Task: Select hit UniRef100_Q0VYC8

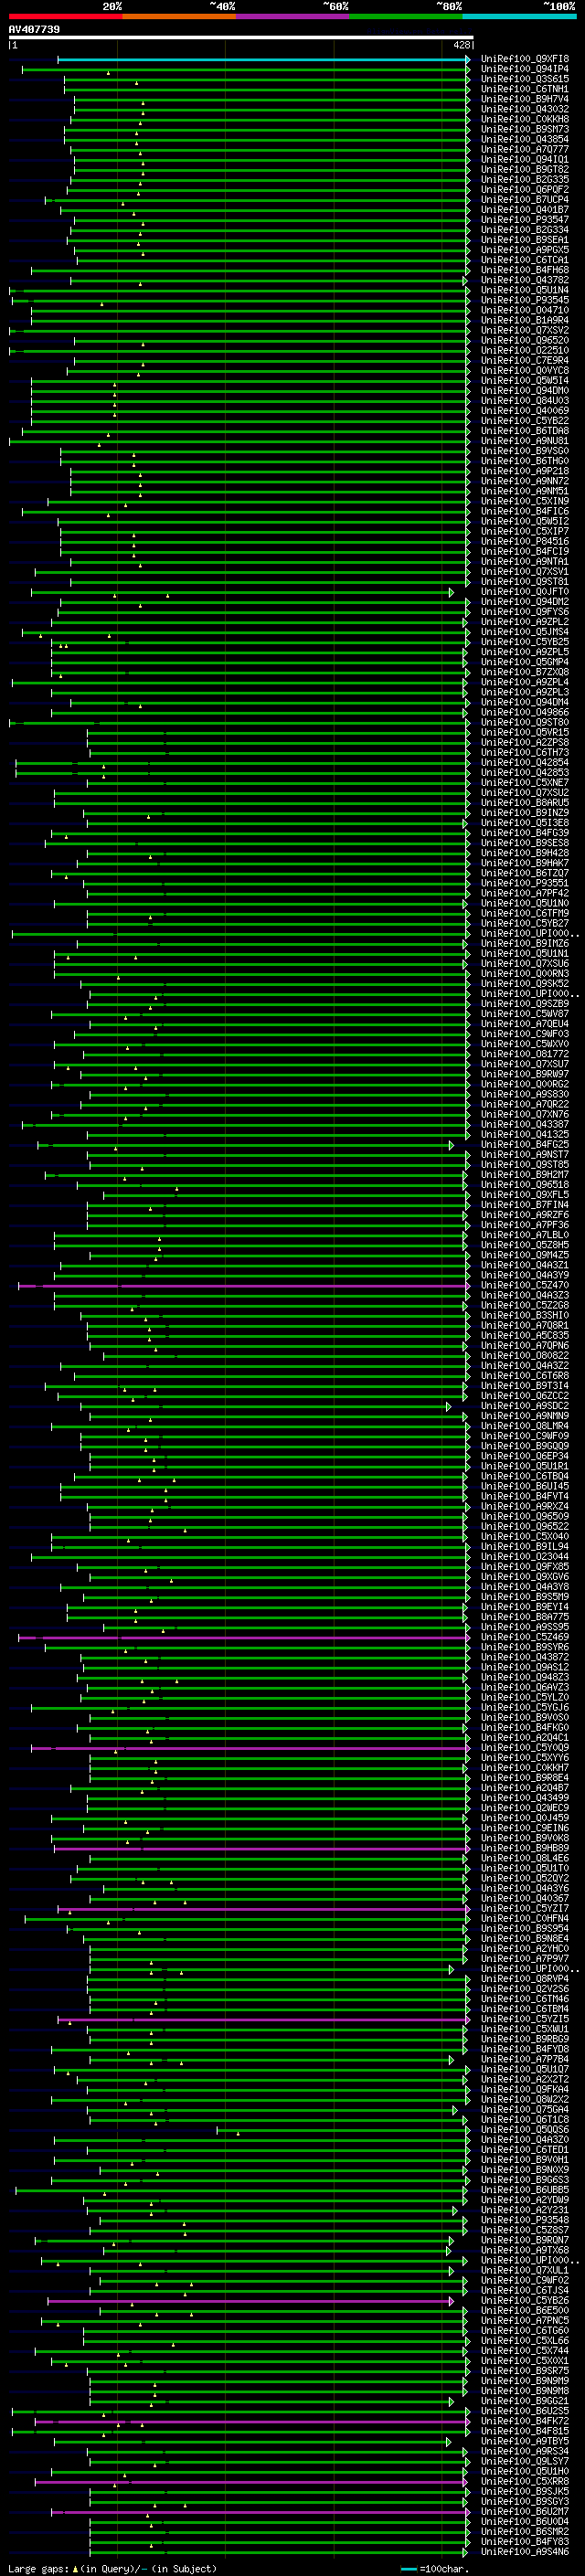Action: (x=524, y=371)
